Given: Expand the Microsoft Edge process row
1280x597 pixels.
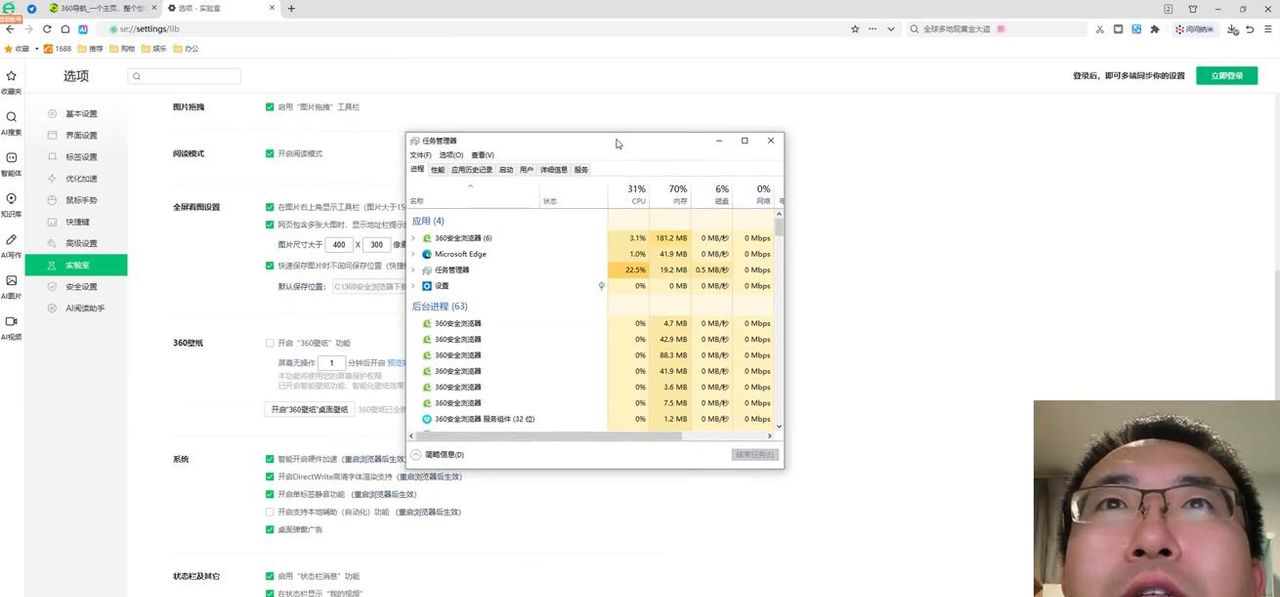Looking at the screenshot, I should [x=414, y=254].
